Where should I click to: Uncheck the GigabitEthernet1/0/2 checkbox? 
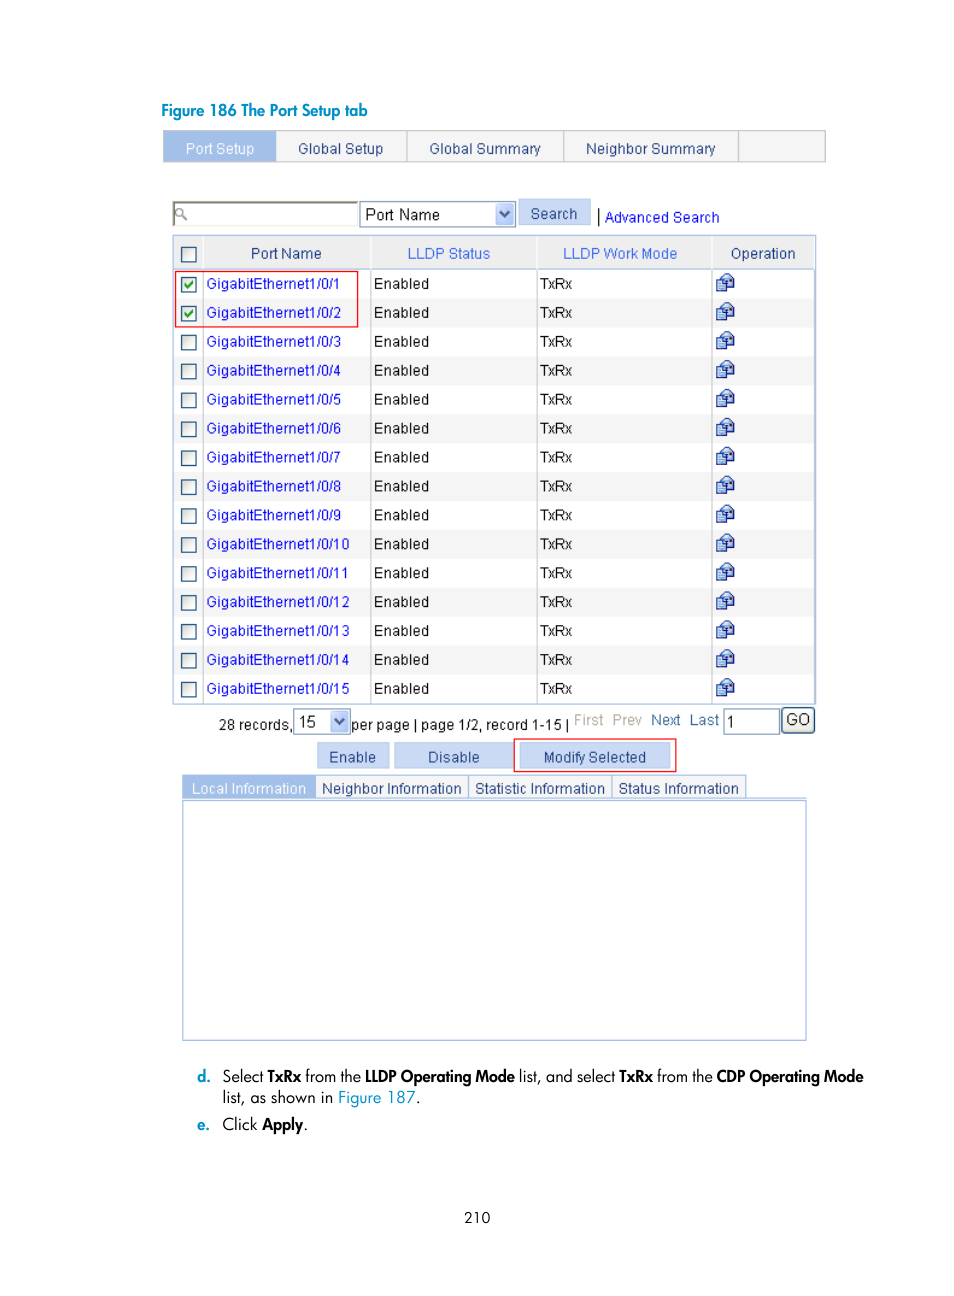[x=189, y=313]
